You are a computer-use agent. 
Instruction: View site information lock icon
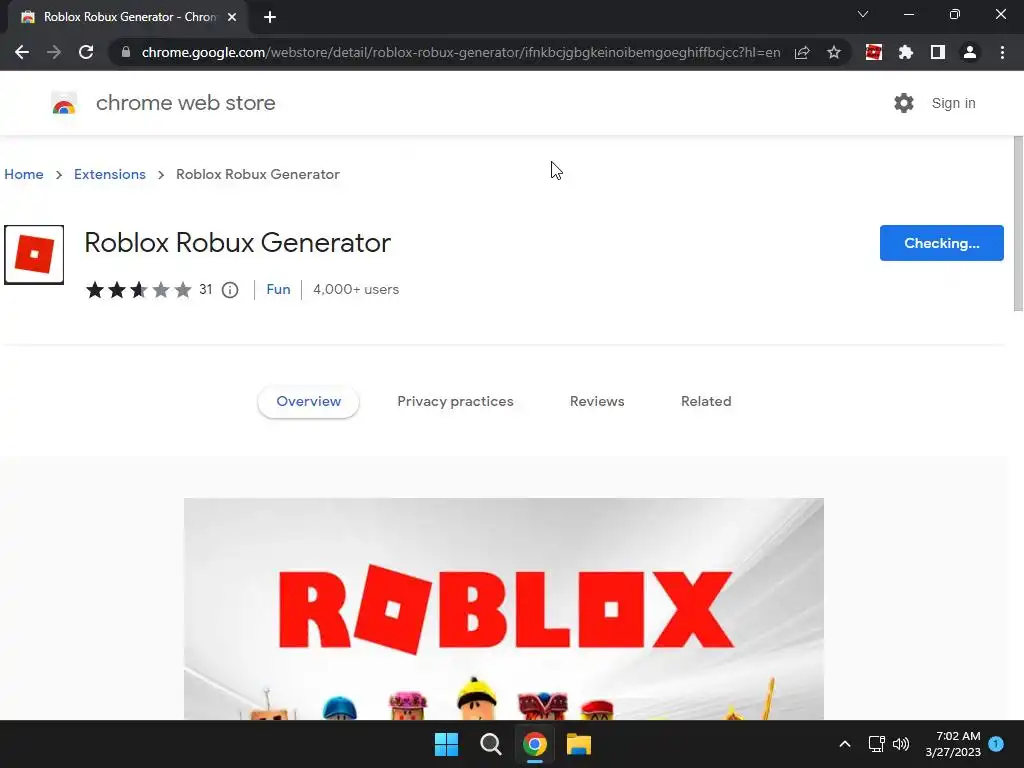click(x=126, y=52)
